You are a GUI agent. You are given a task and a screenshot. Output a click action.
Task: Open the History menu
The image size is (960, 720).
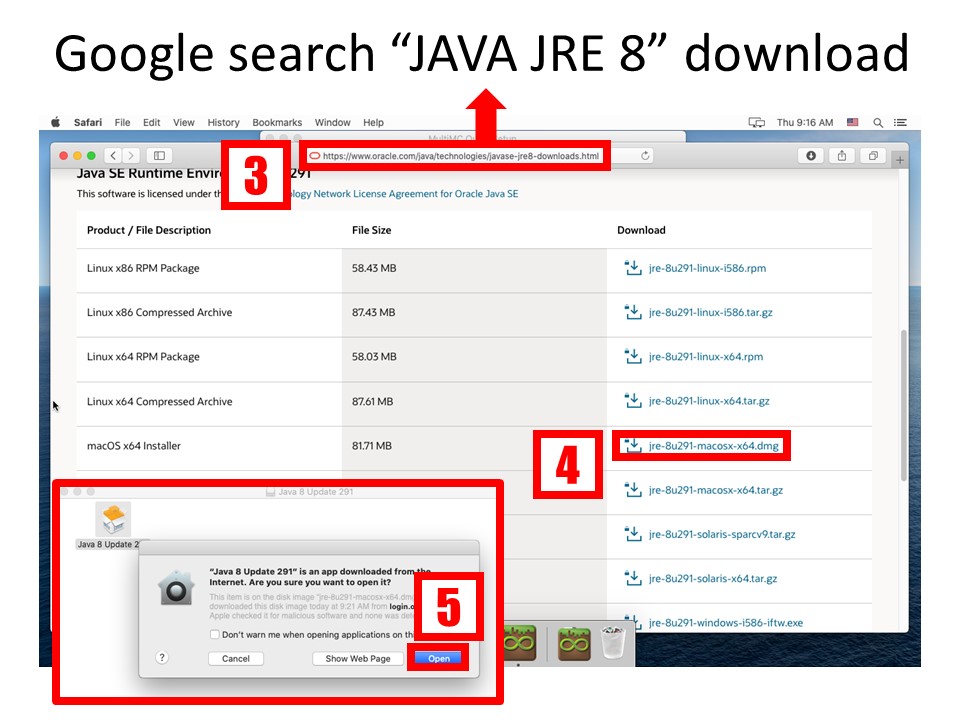pos(223,122)
